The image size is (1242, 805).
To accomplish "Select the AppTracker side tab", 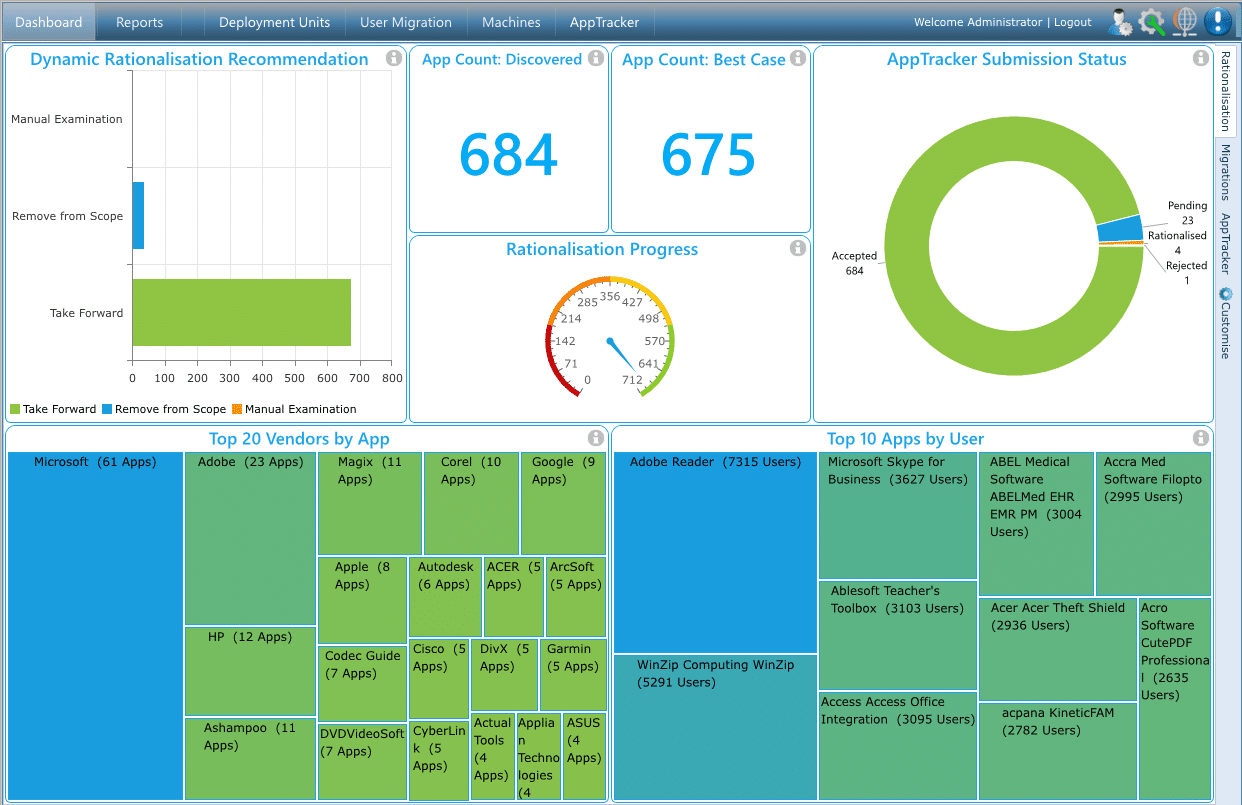I will tap(1225, 243).
